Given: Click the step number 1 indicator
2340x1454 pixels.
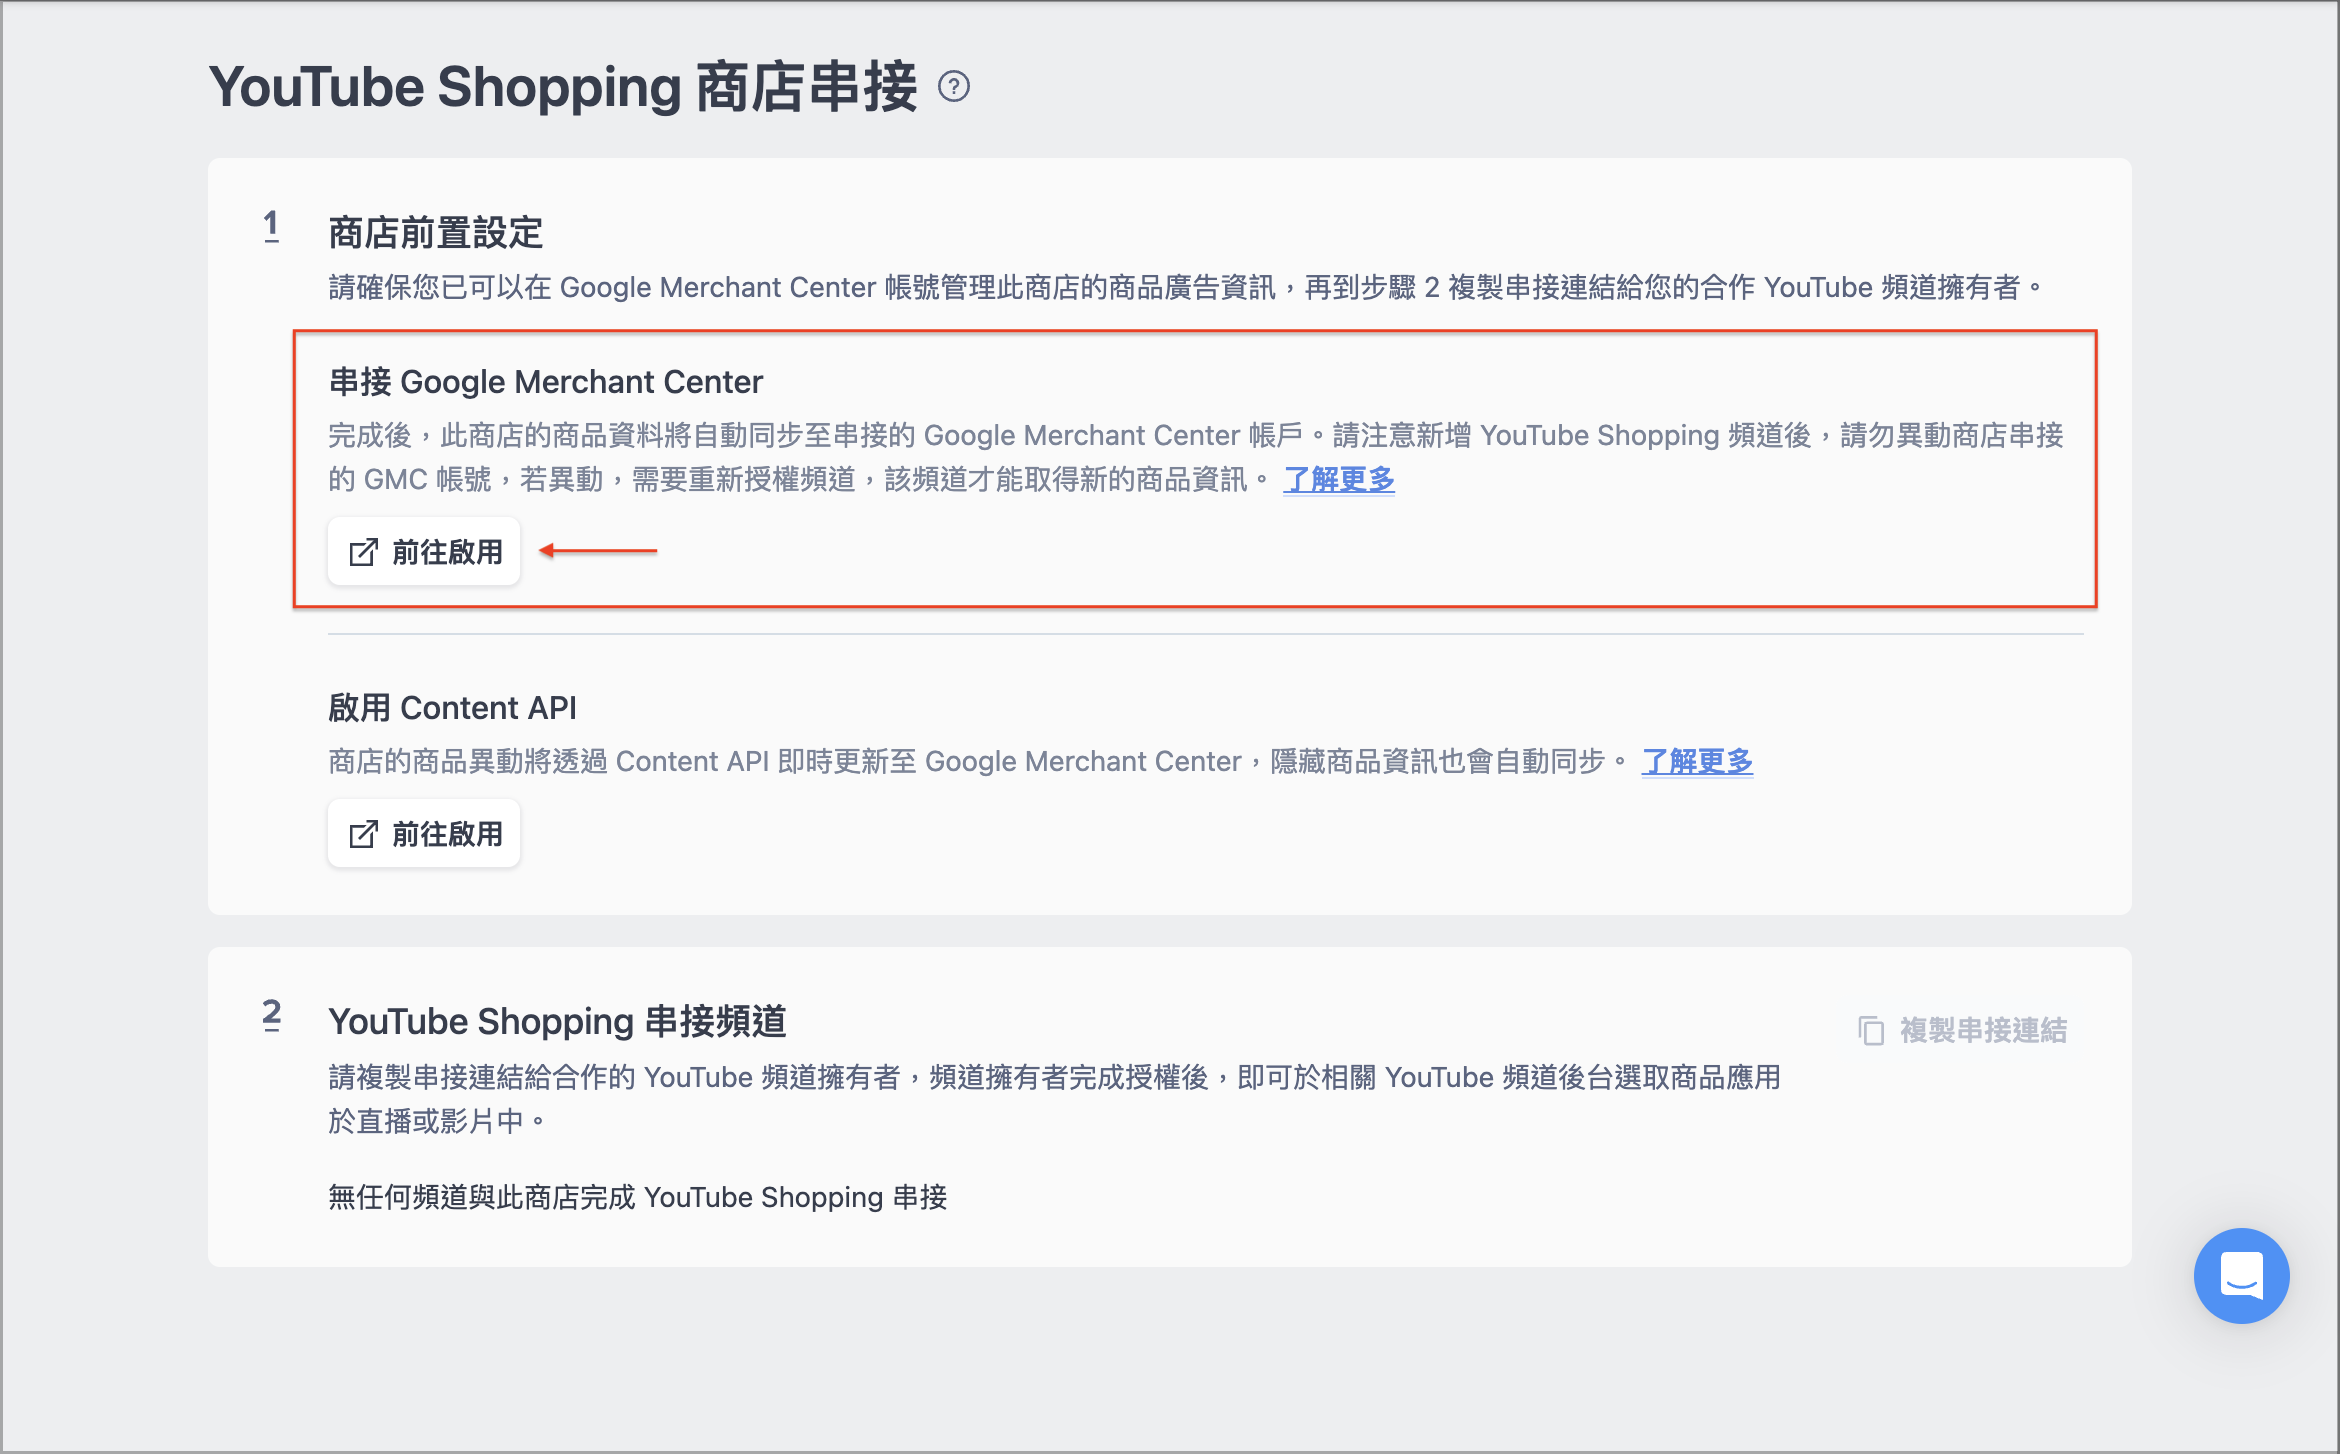Looking at the screenshot, I should pos(271,226).
